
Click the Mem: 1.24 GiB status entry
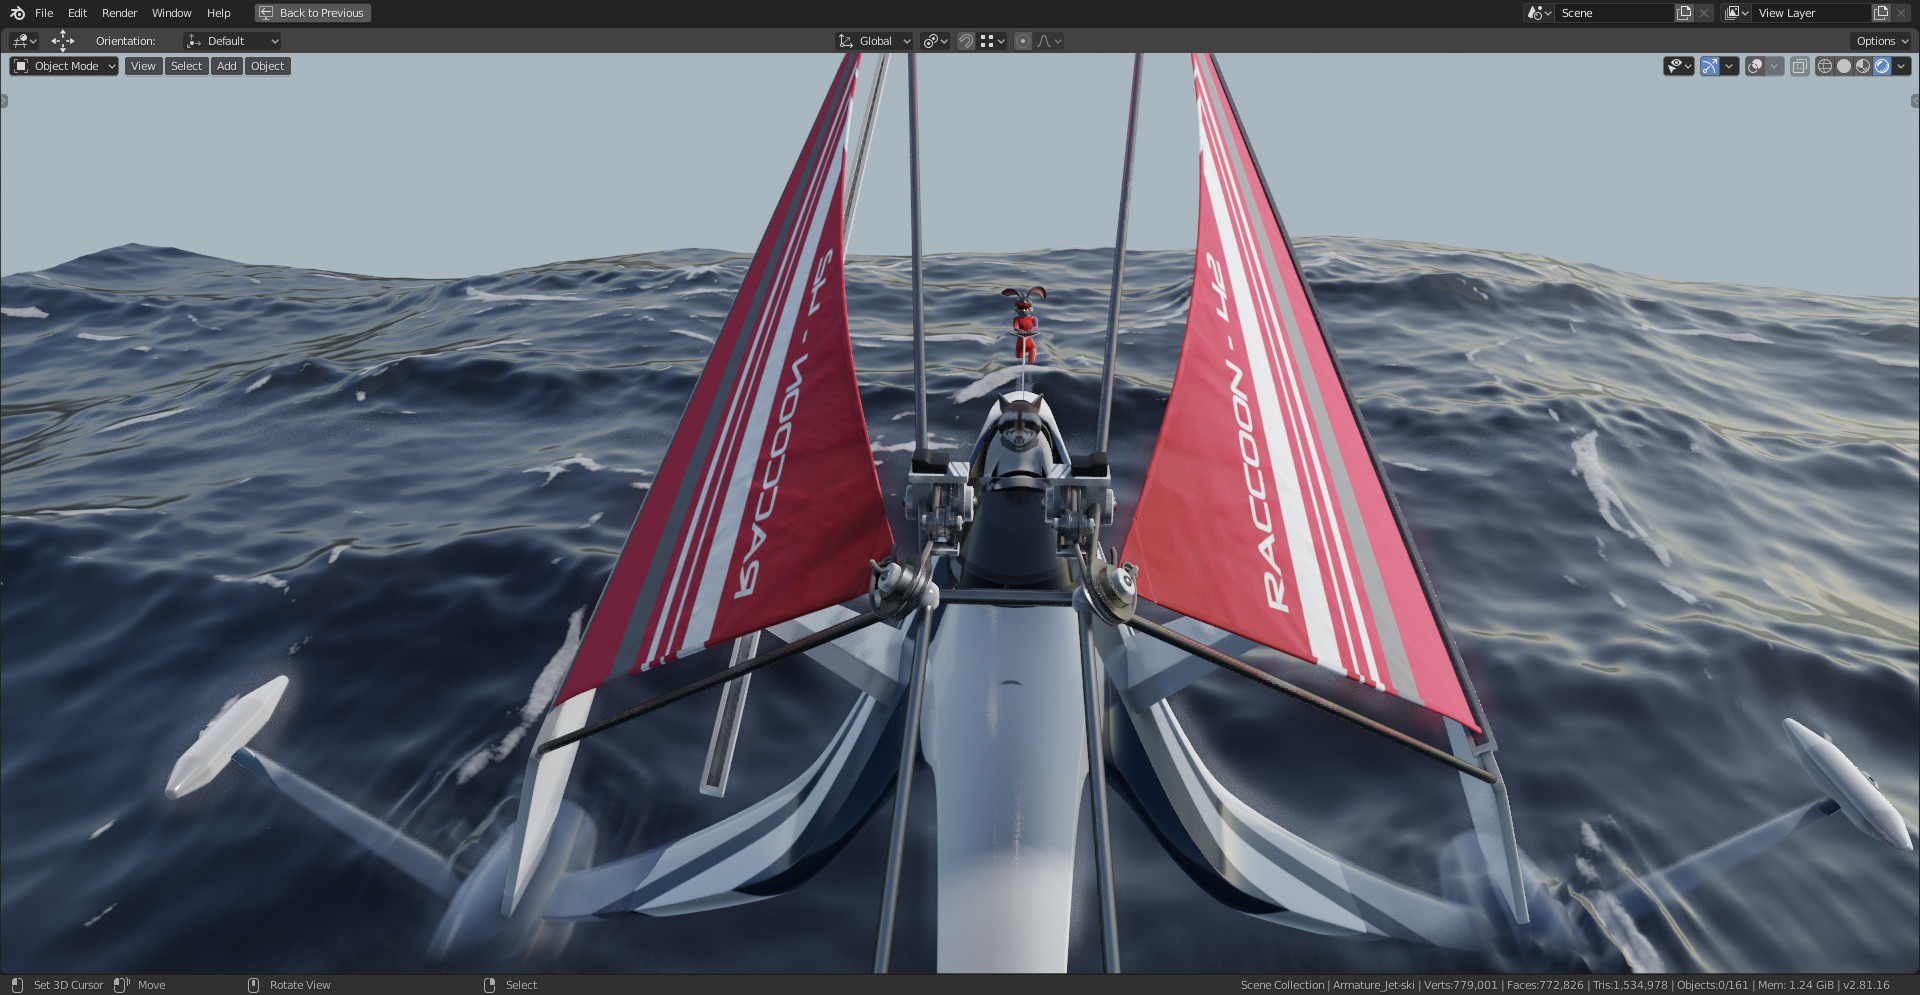point(1796,985)
